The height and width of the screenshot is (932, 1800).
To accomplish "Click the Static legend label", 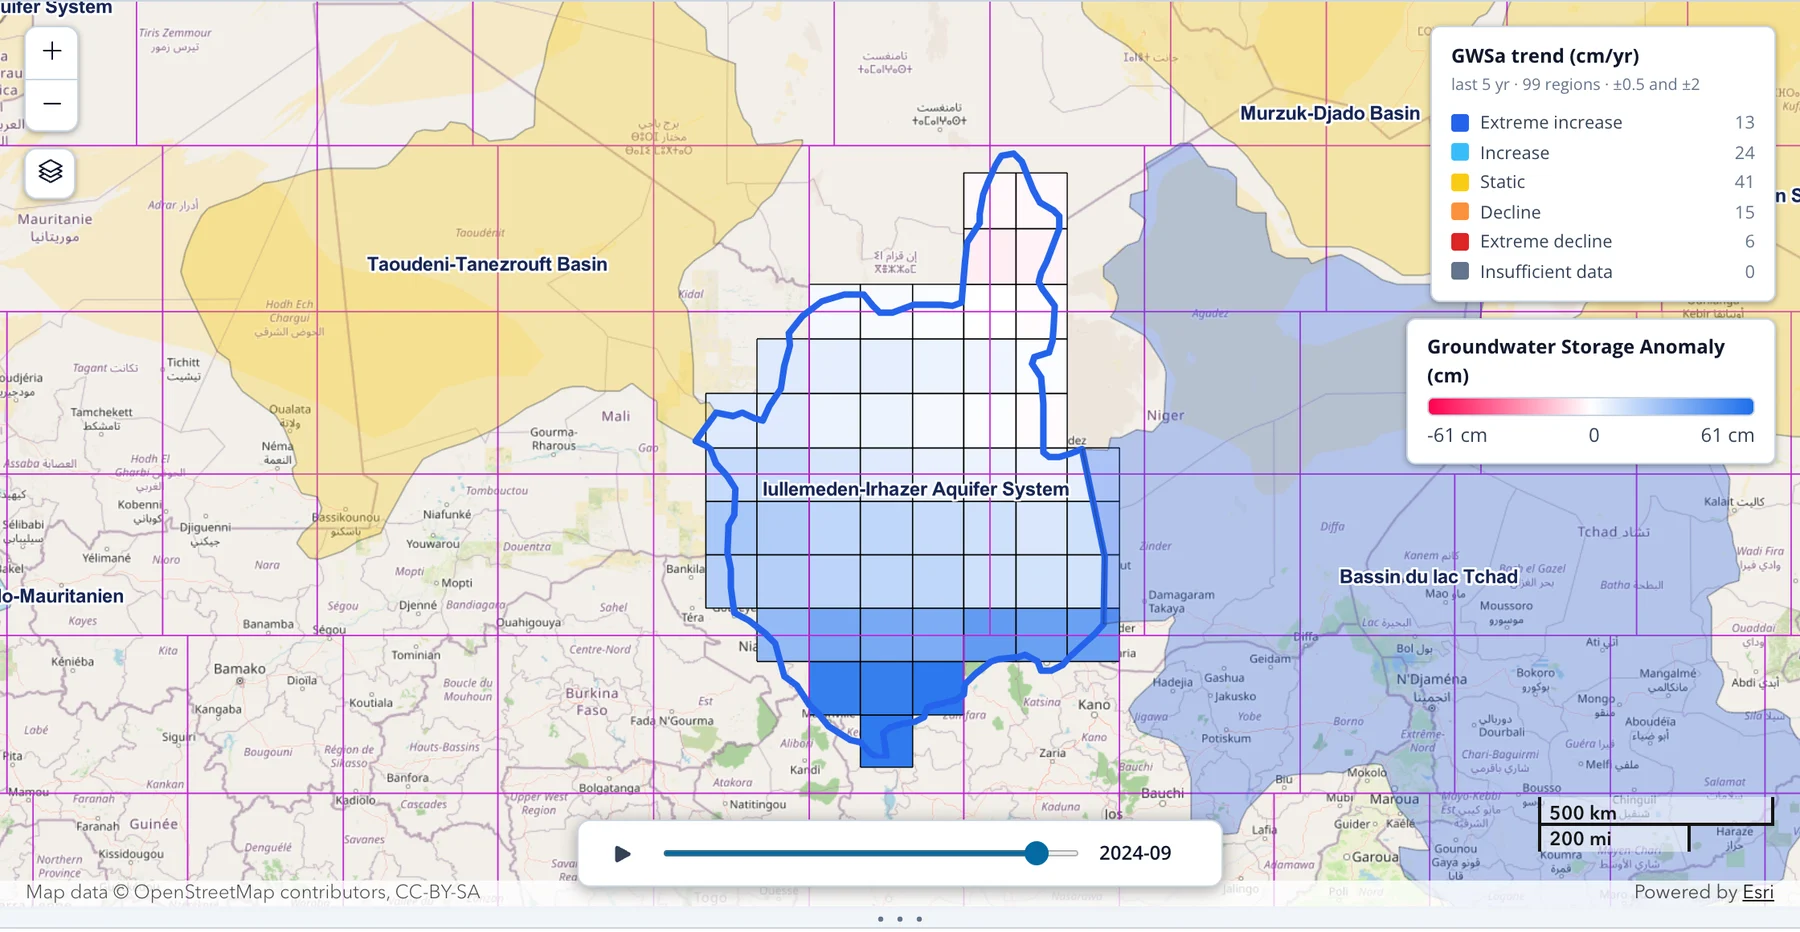I will pos(1502,182).
